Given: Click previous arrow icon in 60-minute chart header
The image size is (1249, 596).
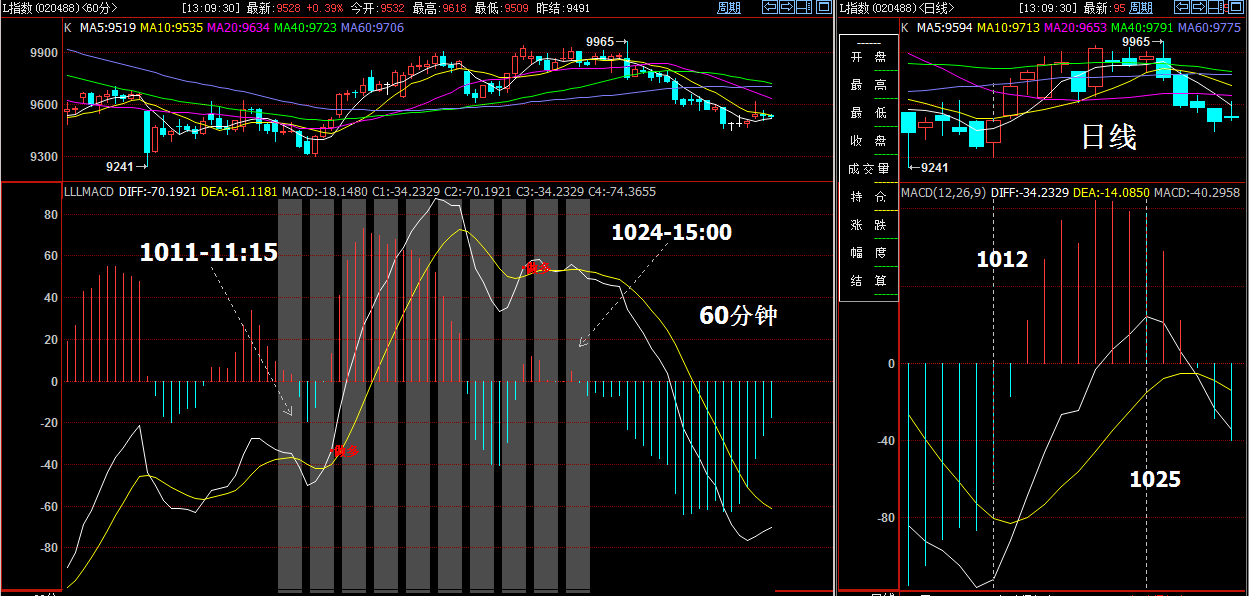Looking at the screenshot, I should 770,8.
